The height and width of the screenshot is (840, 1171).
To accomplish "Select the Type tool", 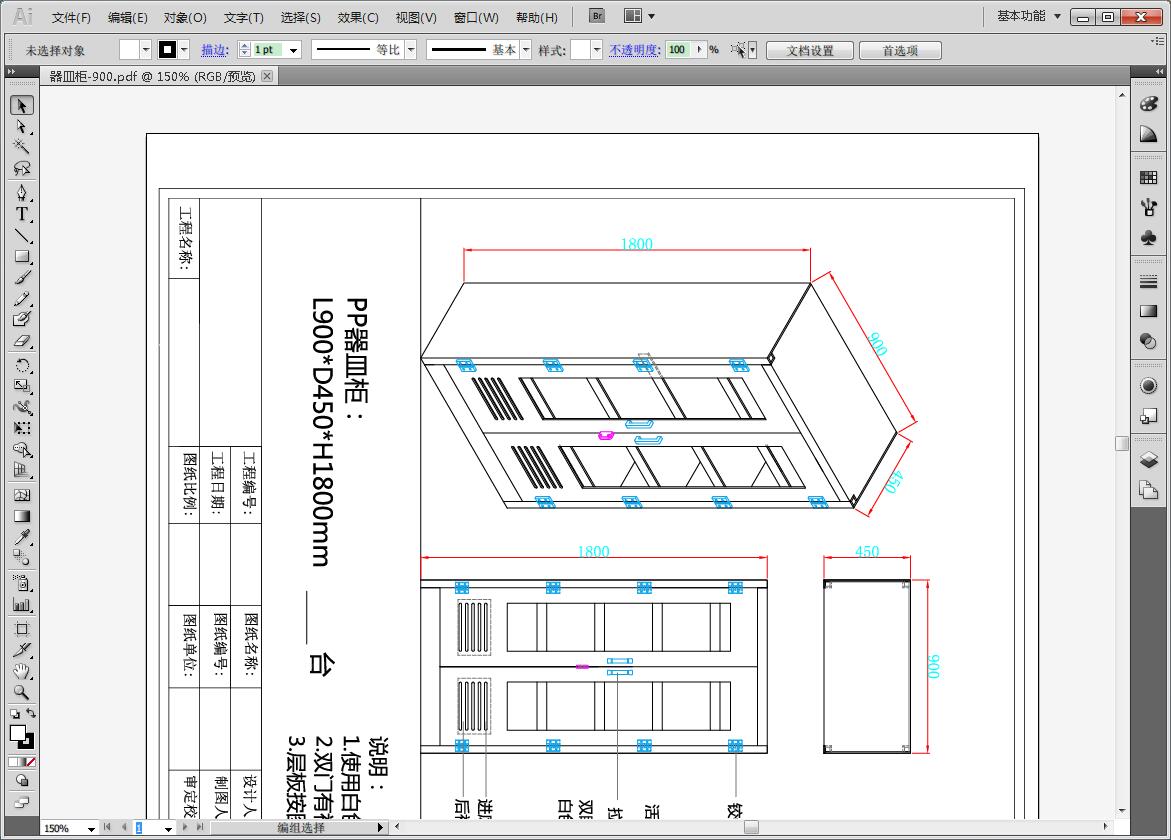I will click(x=21, y=214).
